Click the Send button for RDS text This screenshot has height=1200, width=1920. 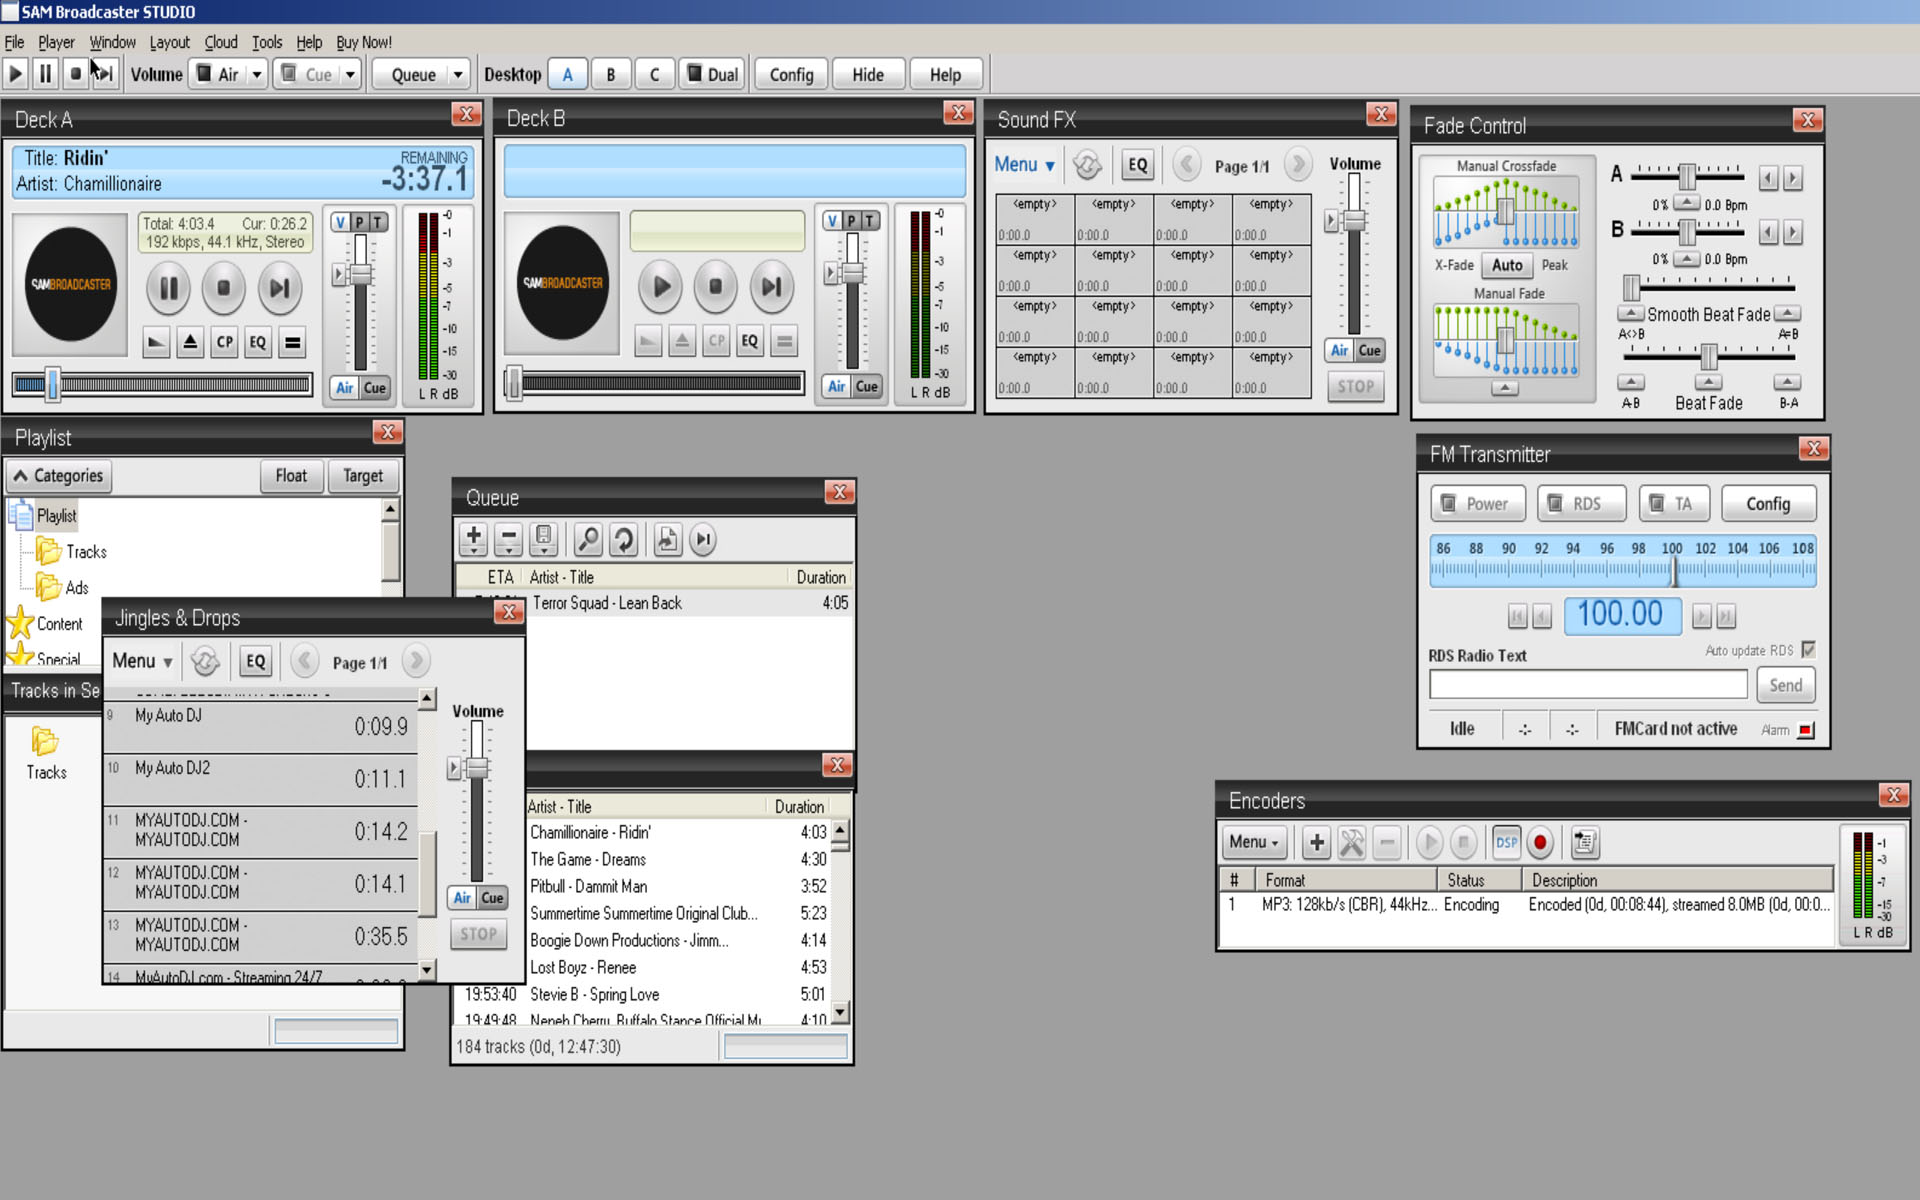[x=1785, y=685]
